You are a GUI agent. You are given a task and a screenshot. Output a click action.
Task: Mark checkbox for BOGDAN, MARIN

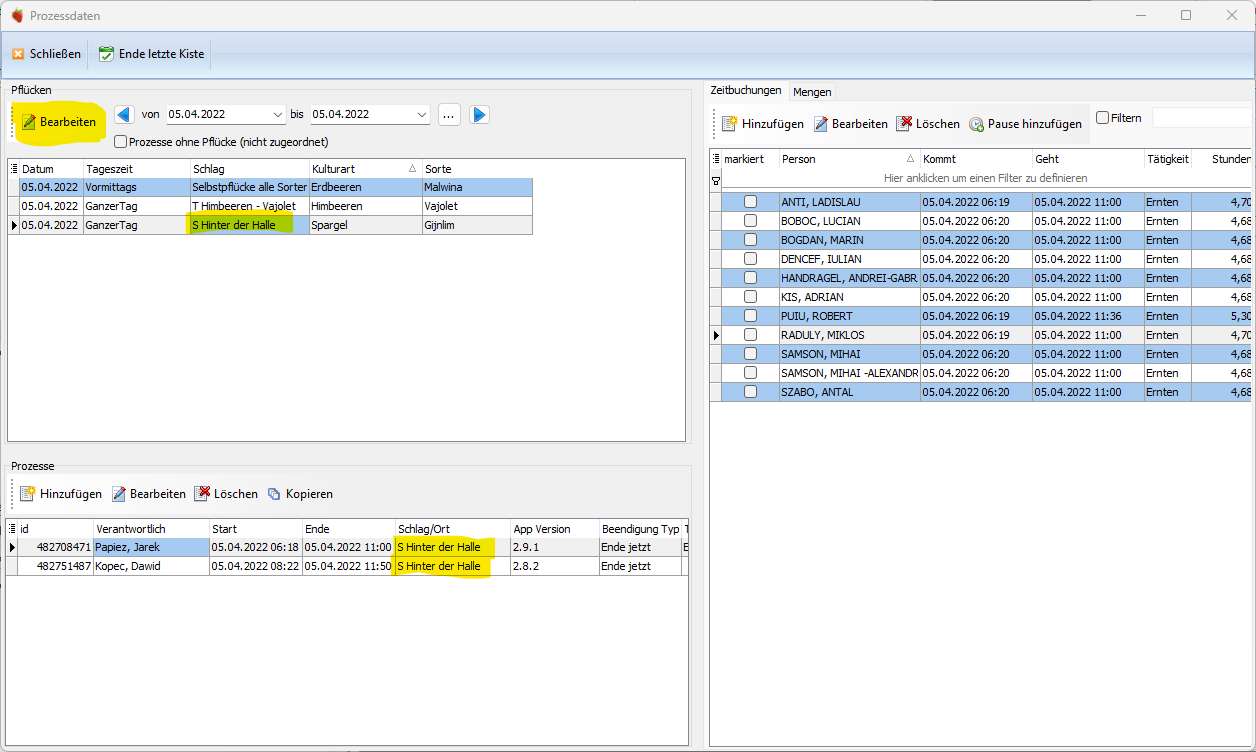tap(750, 240)
